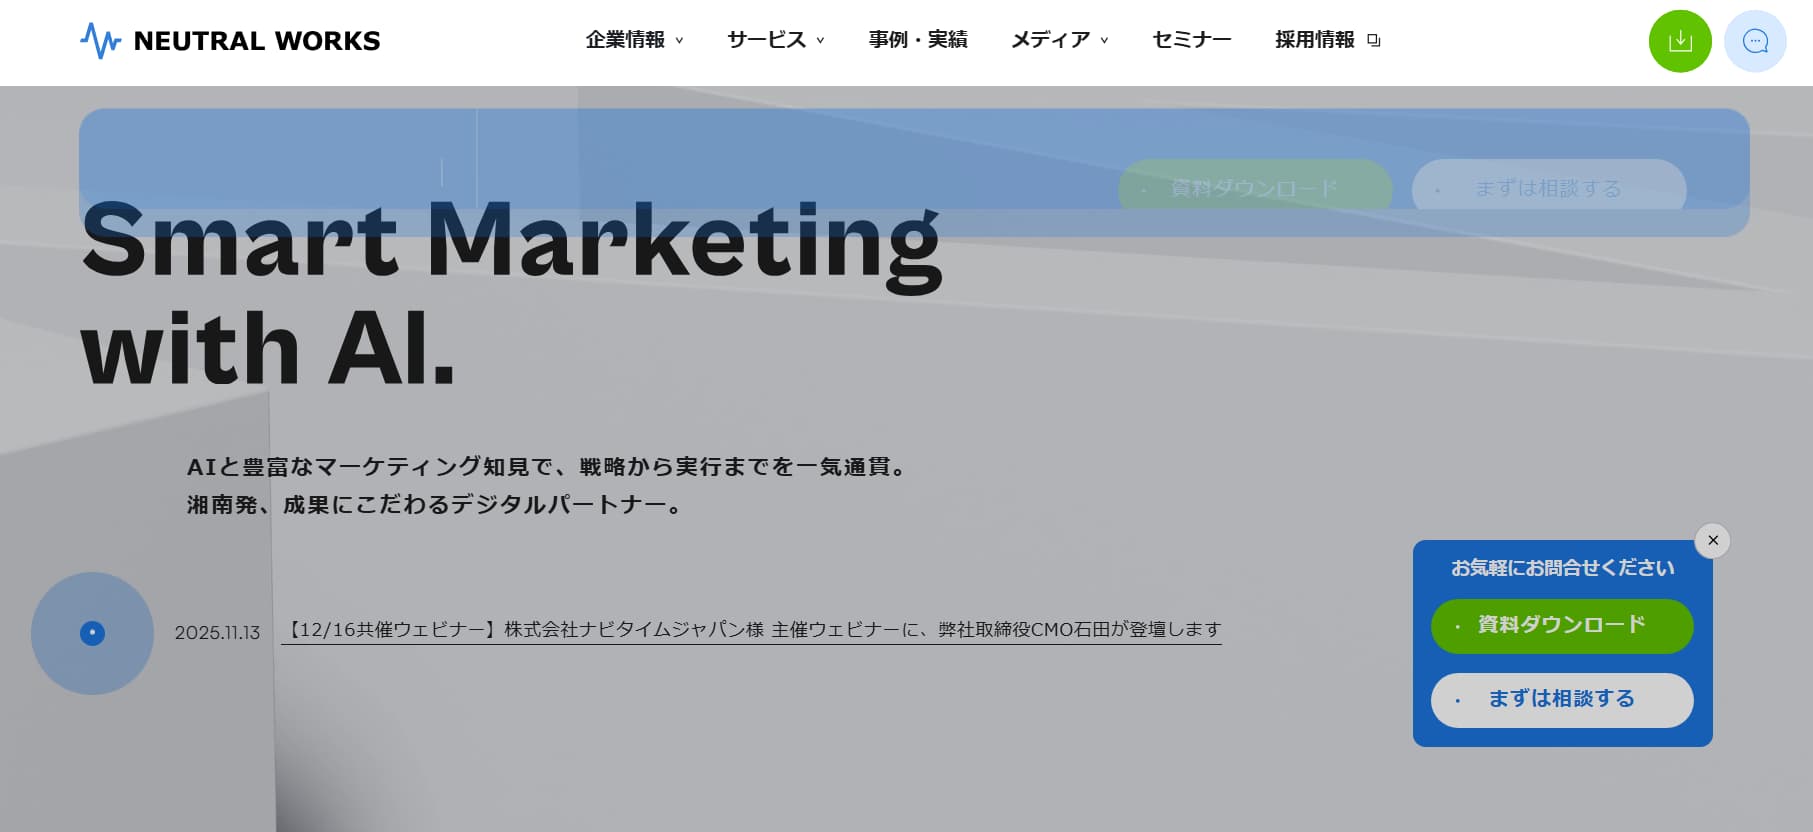The image size is (1813, 832).
Task: Expand the サービス dropdown chevron
Action: coord(820,41)
